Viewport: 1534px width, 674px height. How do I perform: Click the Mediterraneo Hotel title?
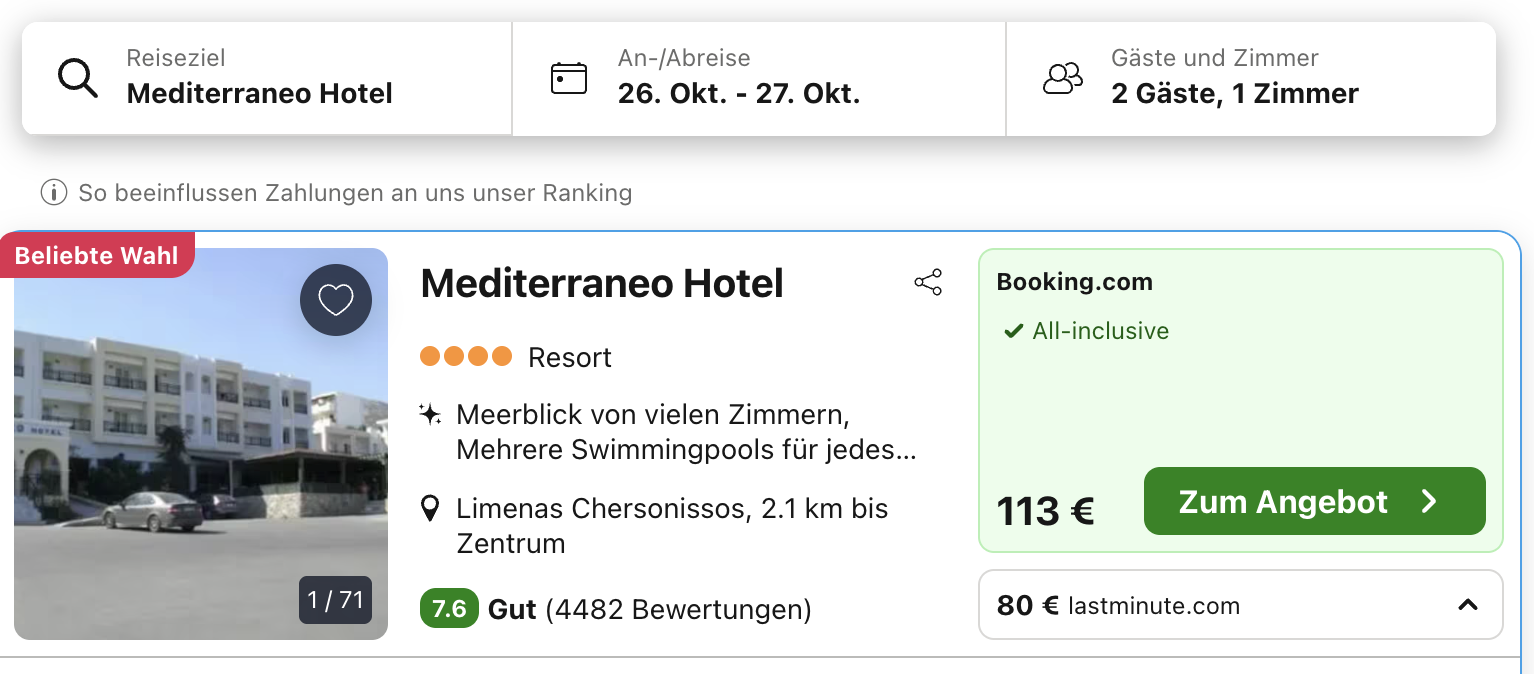(x=602, y=284)
